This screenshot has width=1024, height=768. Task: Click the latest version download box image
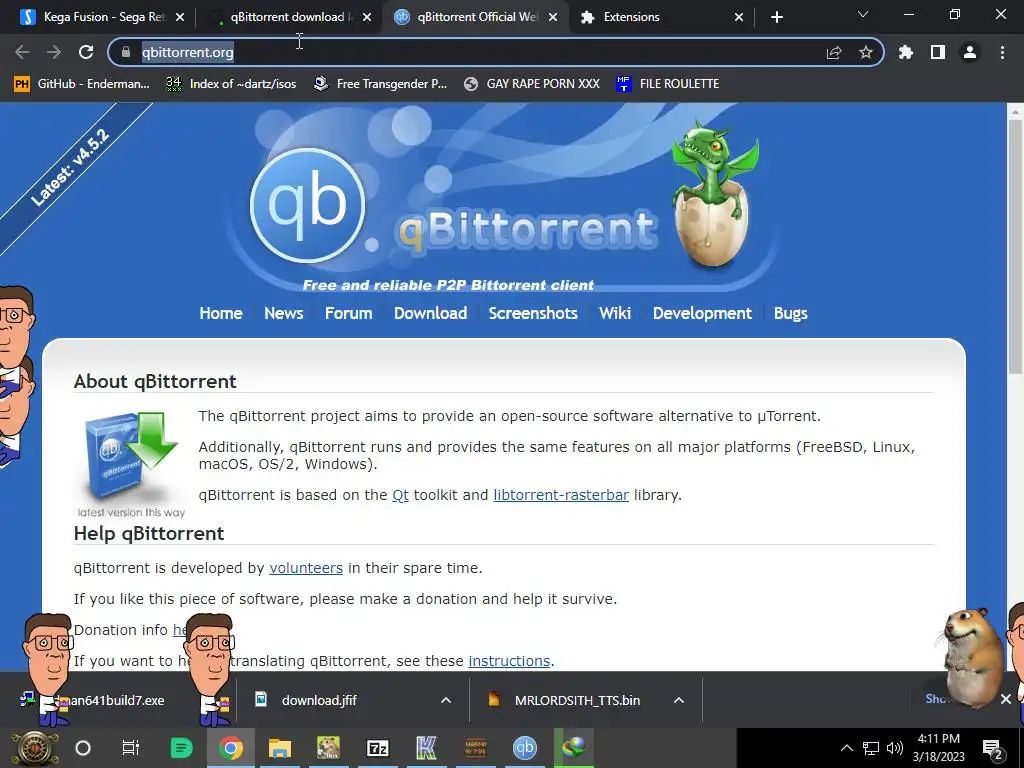[x=131, y=464]
